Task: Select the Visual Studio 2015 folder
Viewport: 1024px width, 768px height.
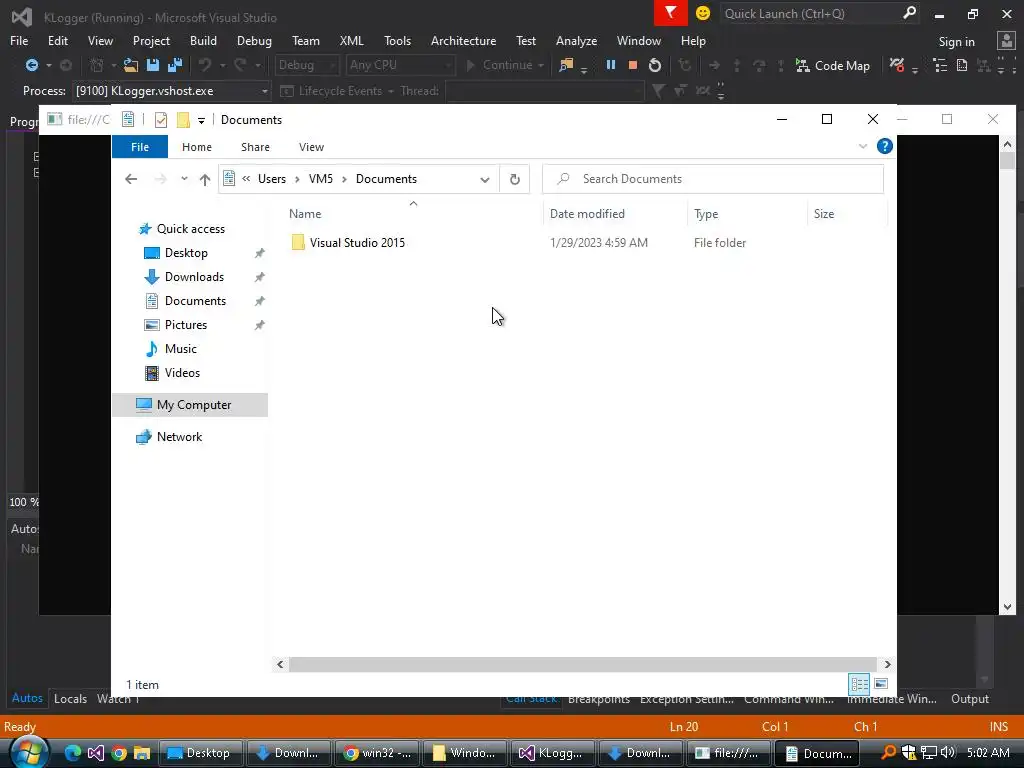Action: tap(357, 243)
